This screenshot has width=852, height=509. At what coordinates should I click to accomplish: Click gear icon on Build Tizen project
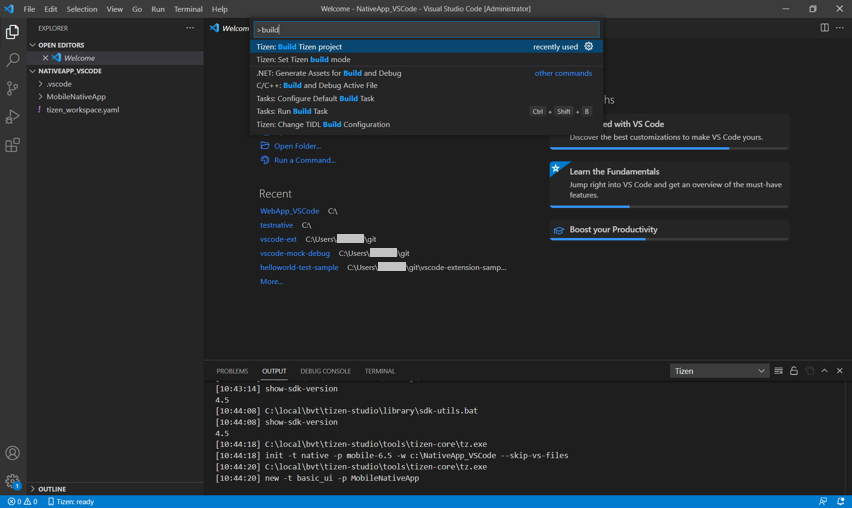589,47
